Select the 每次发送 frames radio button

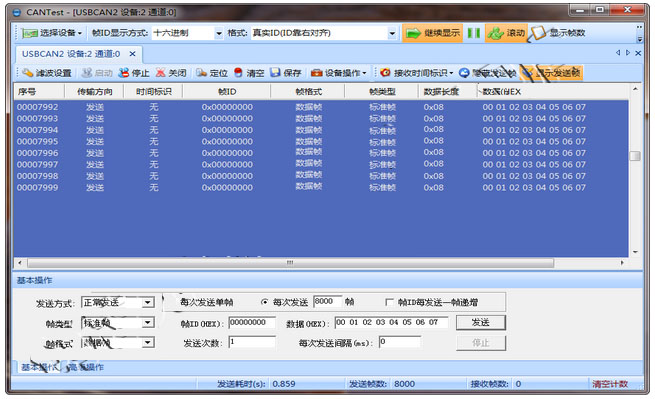[264, 302]
